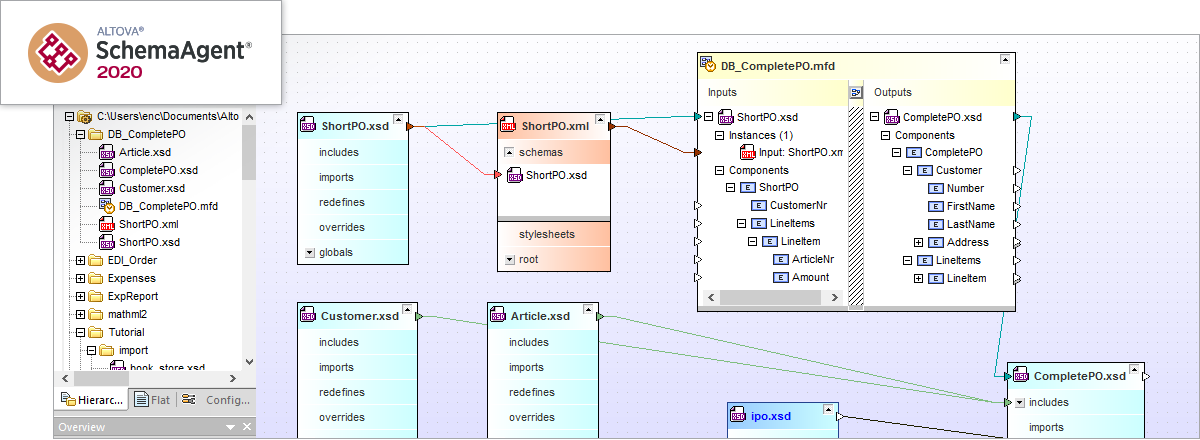Click the Number element icon in Outputs
This screenshot has width=1200, height=440.
coord(935,188)
